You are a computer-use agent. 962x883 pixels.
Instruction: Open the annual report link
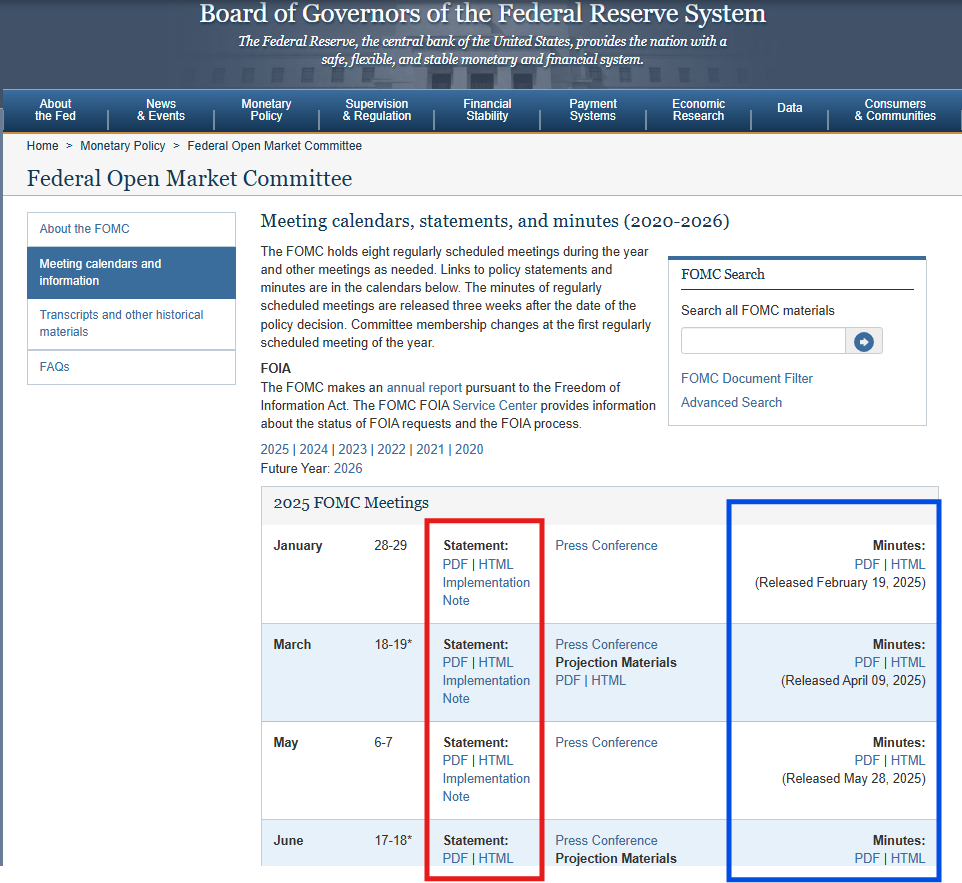coord(424,388)
